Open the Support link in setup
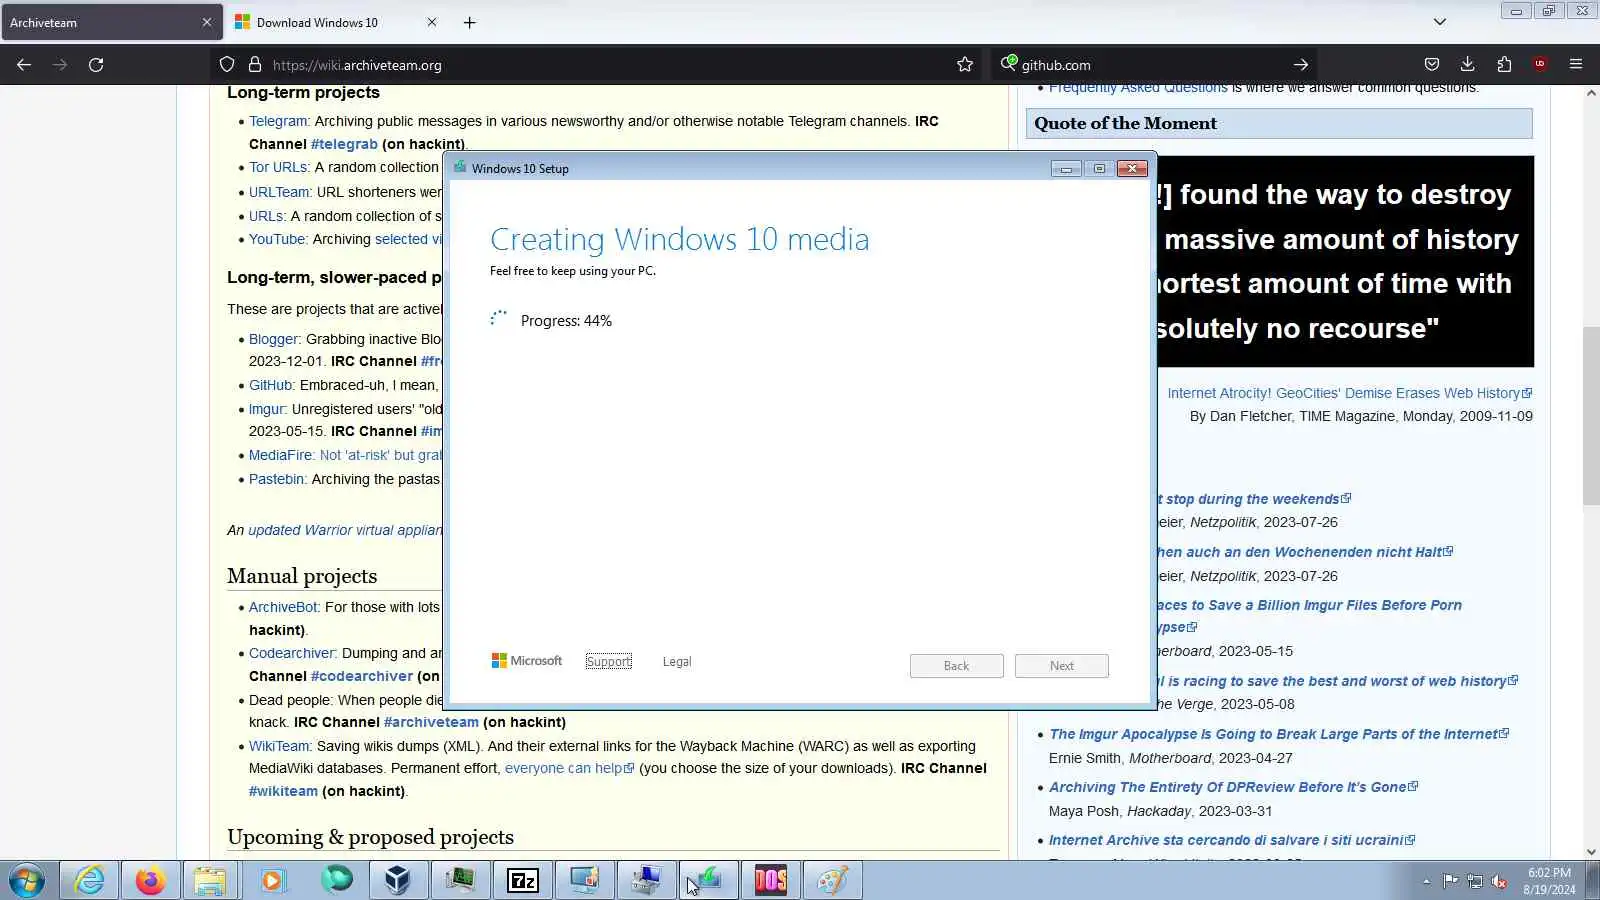This screenshot has height=900, width=1600. tap(608, 662)
